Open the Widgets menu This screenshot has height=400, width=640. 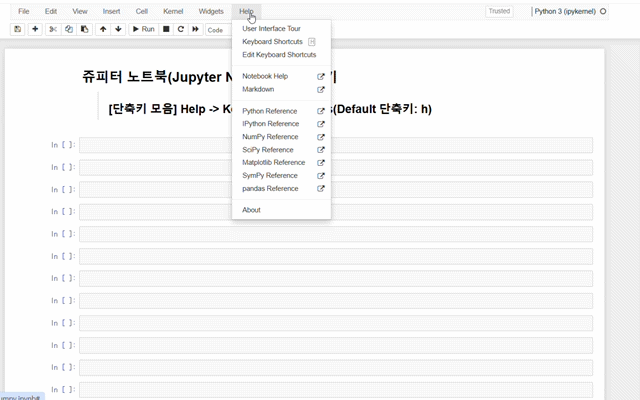pos(211,11)
